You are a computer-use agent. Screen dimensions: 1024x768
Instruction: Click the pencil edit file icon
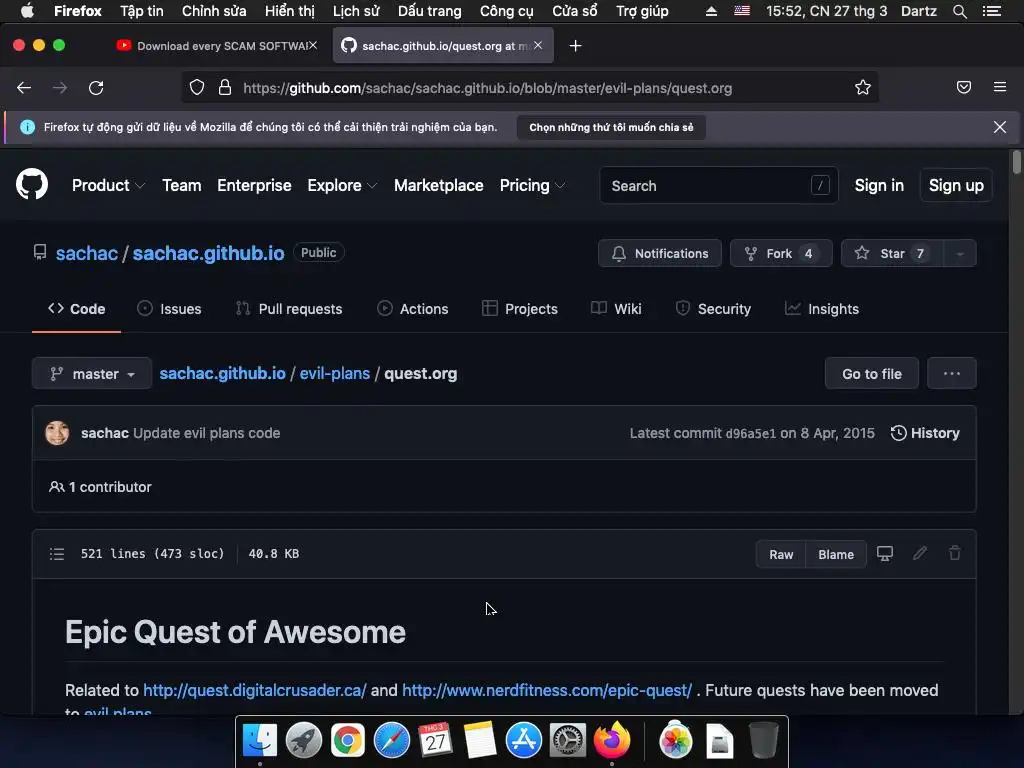coord(920,553)
